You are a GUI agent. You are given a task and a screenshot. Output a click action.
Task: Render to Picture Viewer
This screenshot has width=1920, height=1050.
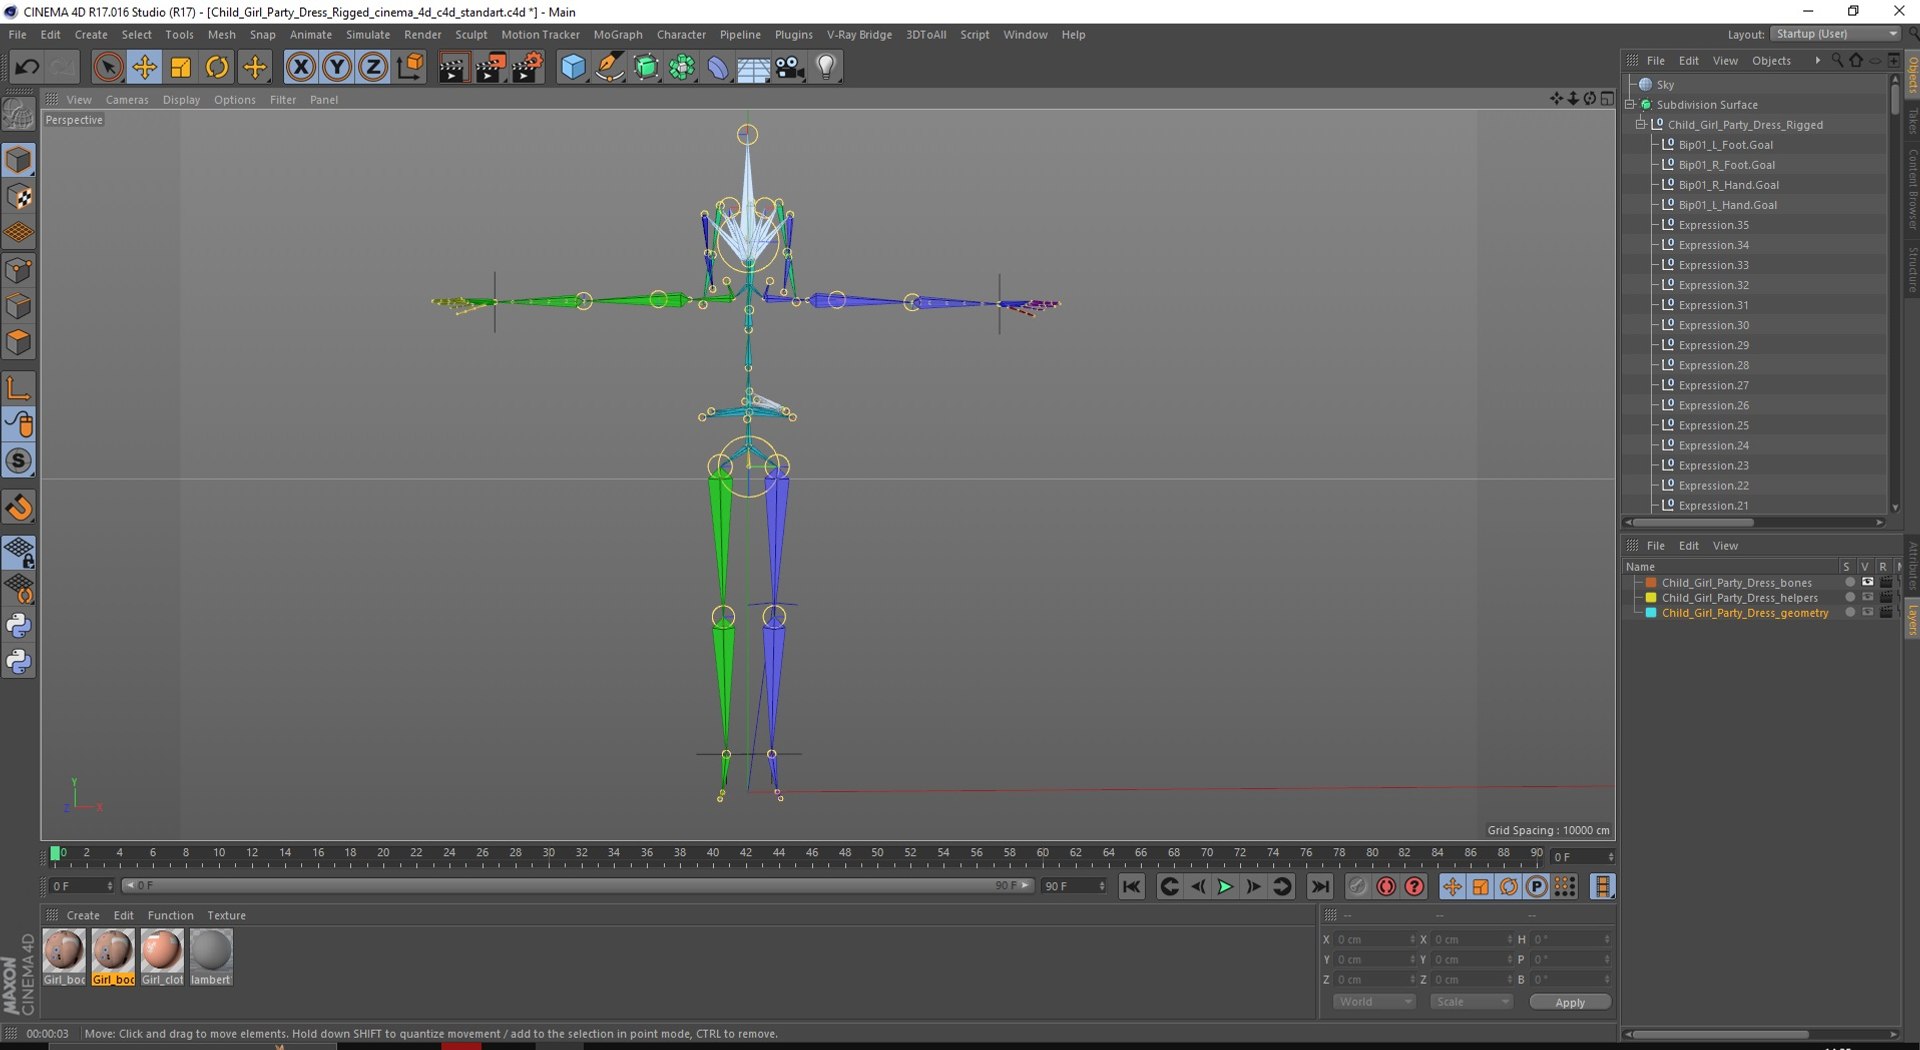tap(490, 67)
